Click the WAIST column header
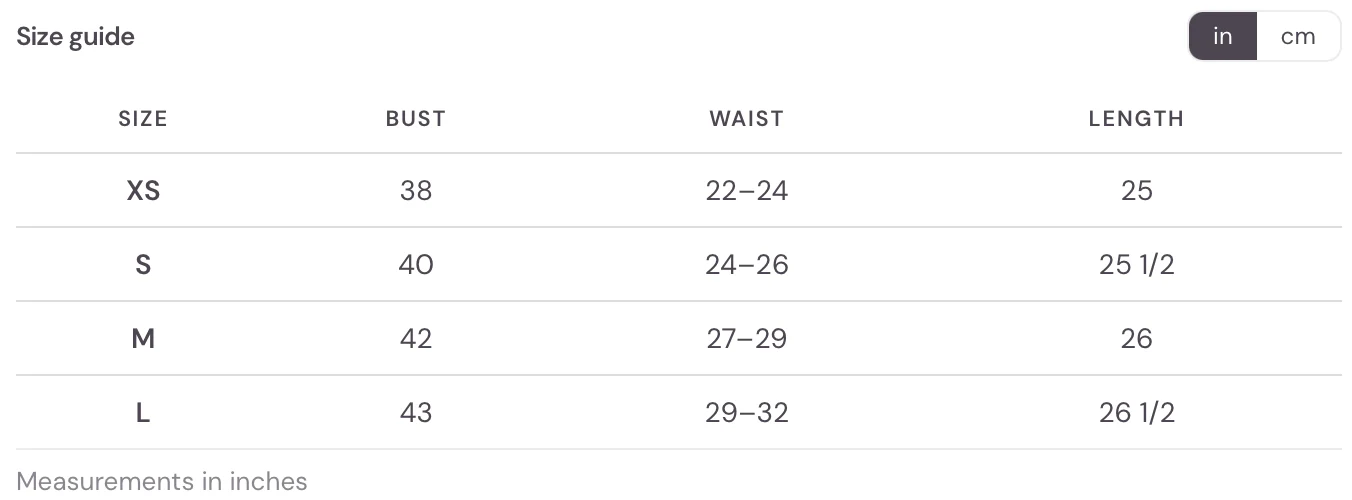The width and height of the screenshot is (1352, 500). 747,119
